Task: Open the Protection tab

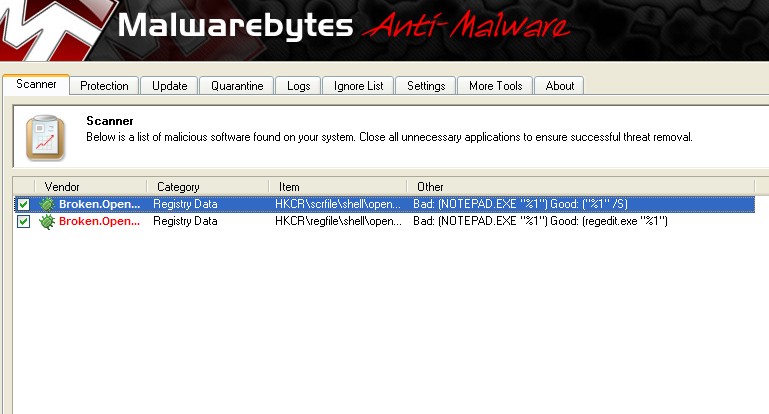Action: (x=104, y=86)
